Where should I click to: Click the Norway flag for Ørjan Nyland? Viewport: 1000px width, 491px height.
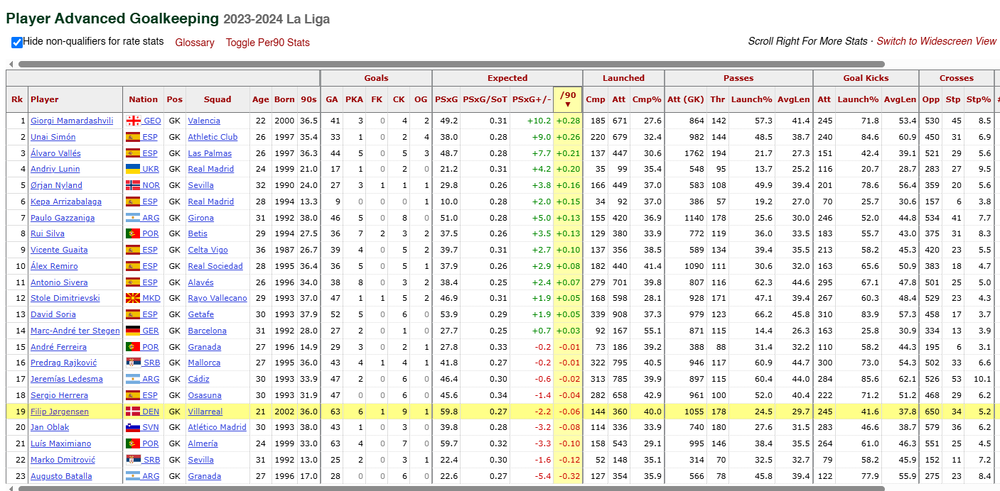coord(133,186)
